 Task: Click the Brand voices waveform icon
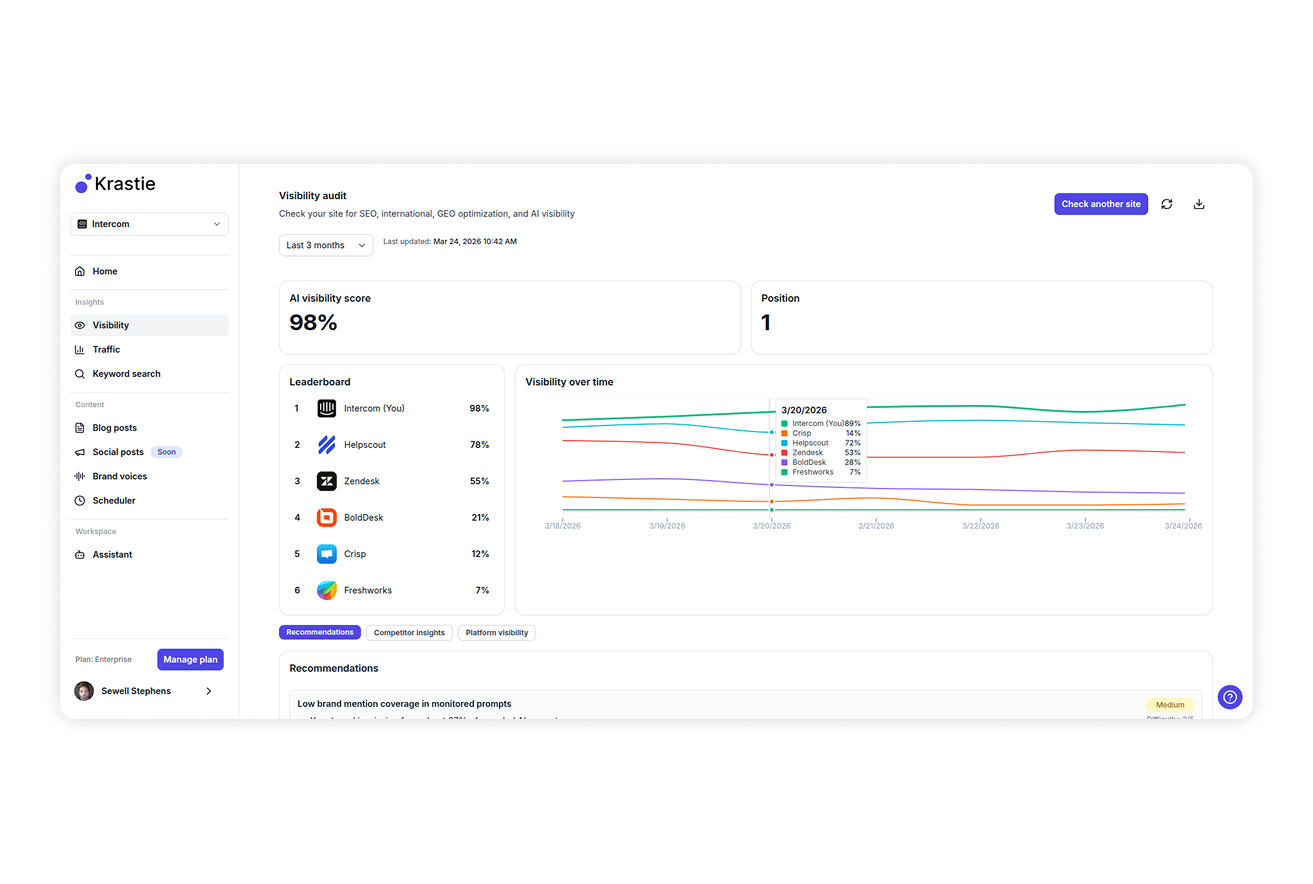click(80, 476)
